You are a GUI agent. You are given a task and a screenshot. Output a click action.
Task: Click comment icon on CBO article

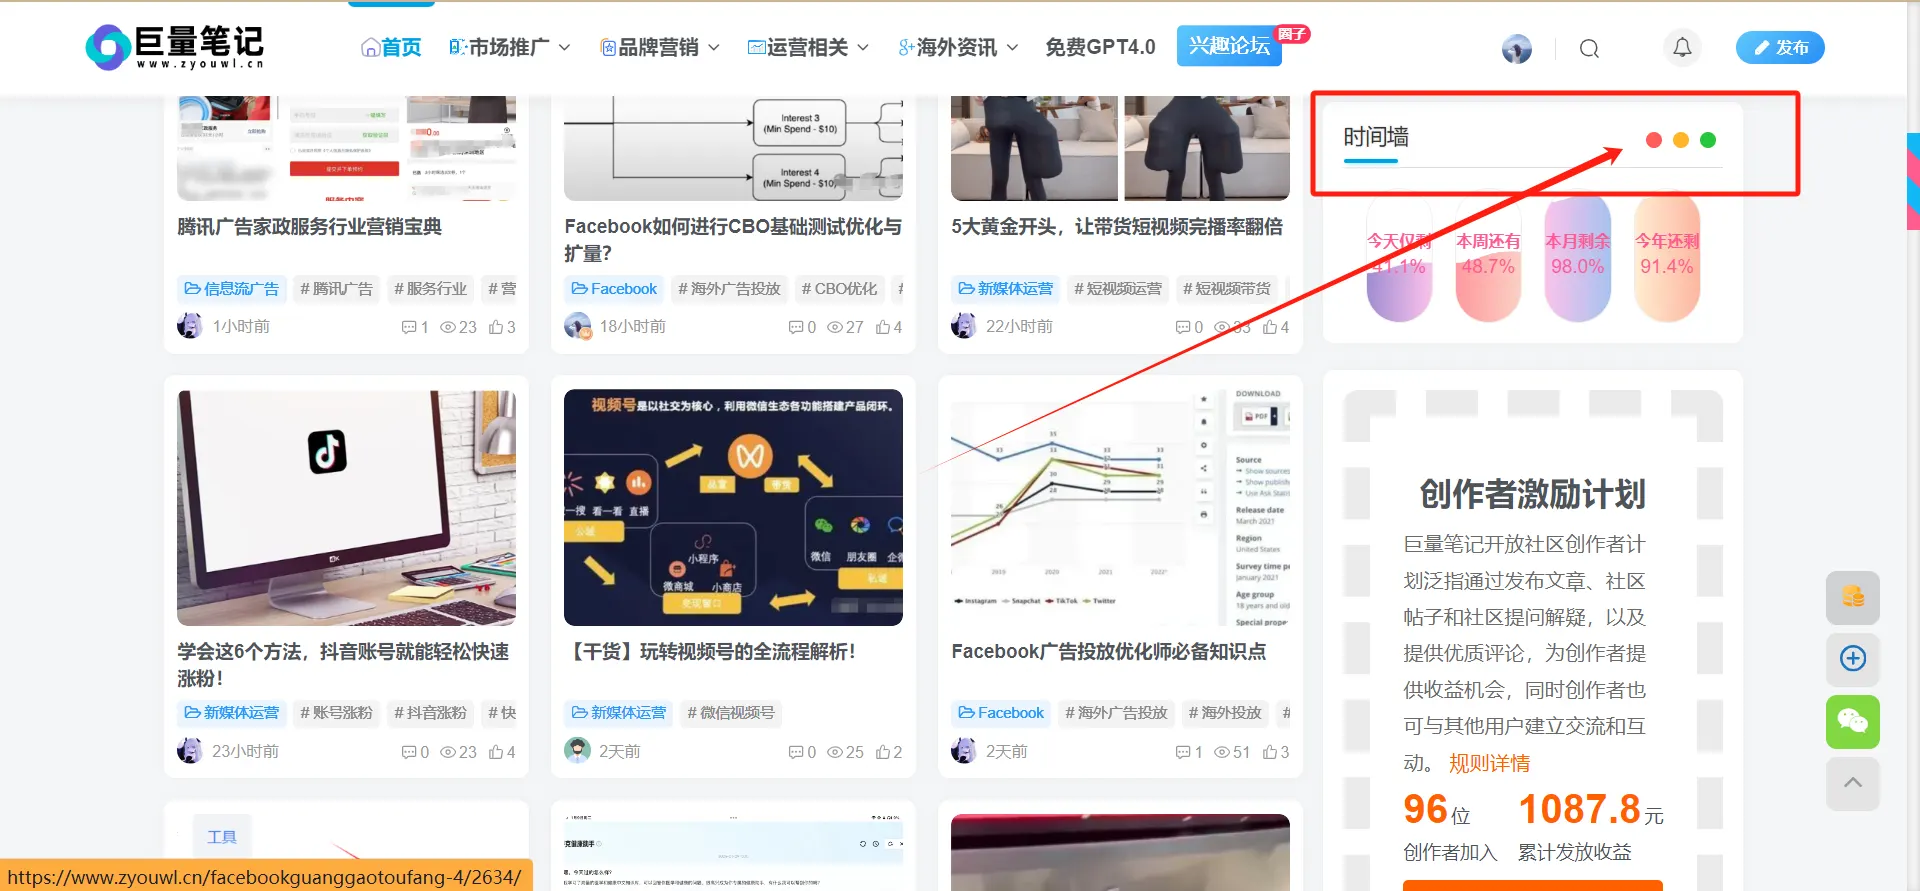point(795,327)
